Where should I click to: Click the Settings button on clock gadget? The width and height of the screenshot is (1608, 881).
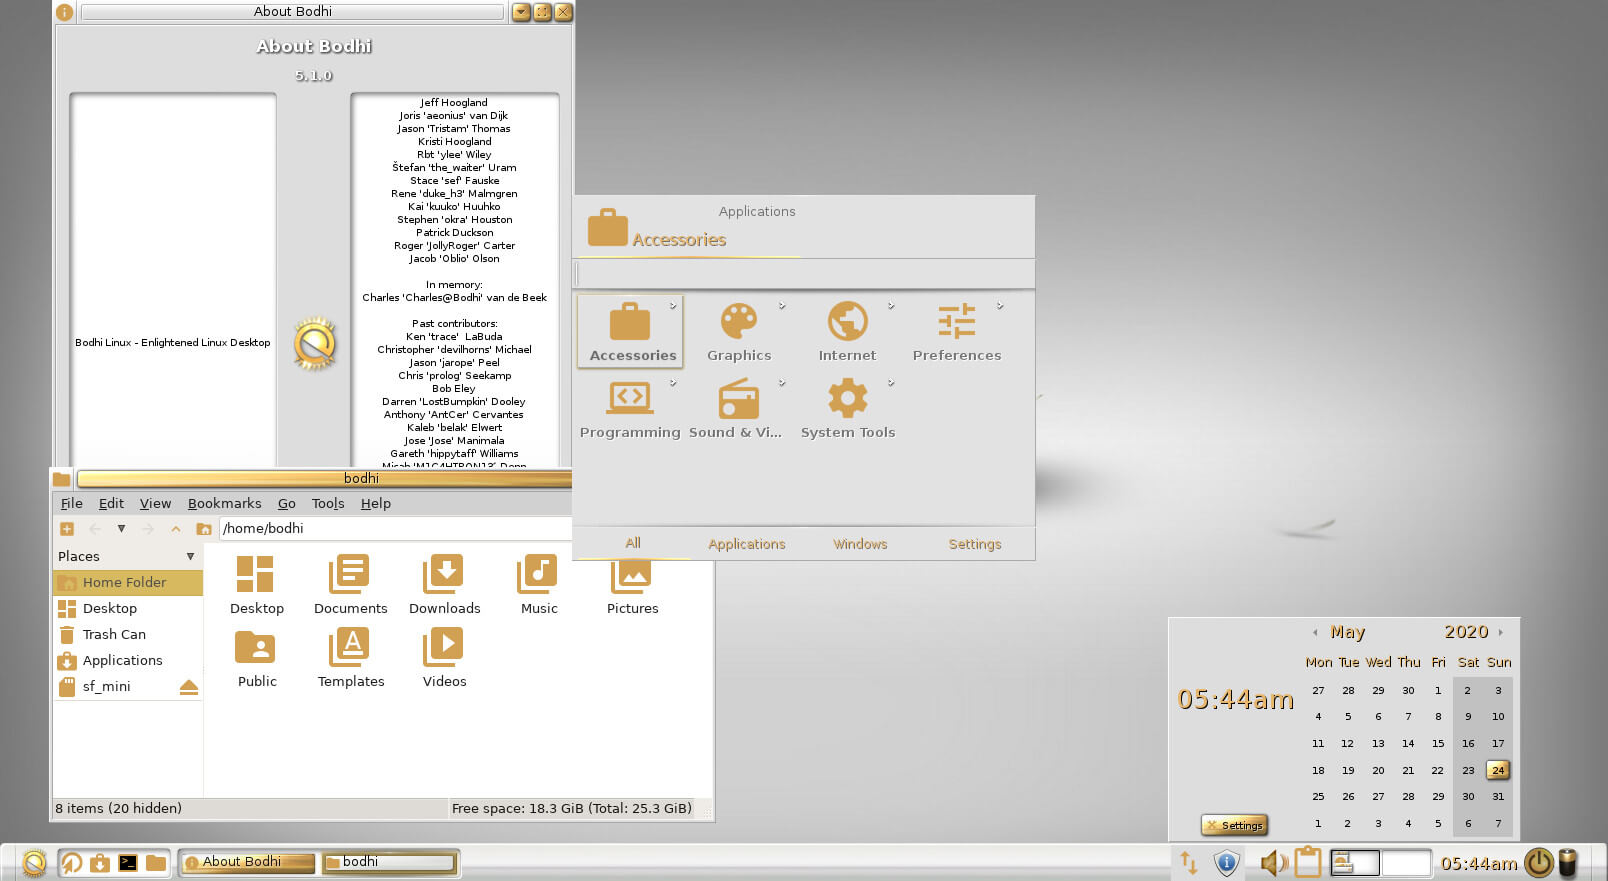(1235, 825)
